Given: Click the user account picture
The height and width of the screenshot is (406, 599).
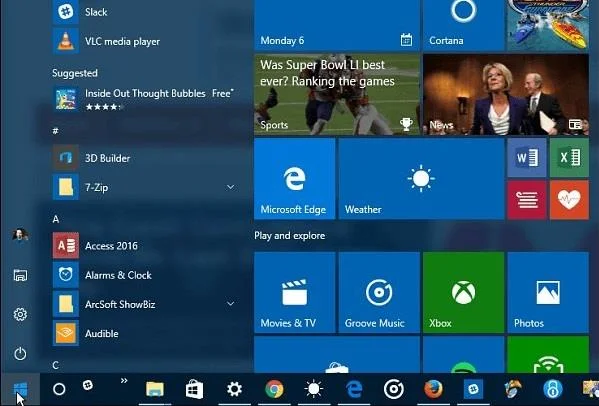Looking at the screenshot, I should [20, 235].
